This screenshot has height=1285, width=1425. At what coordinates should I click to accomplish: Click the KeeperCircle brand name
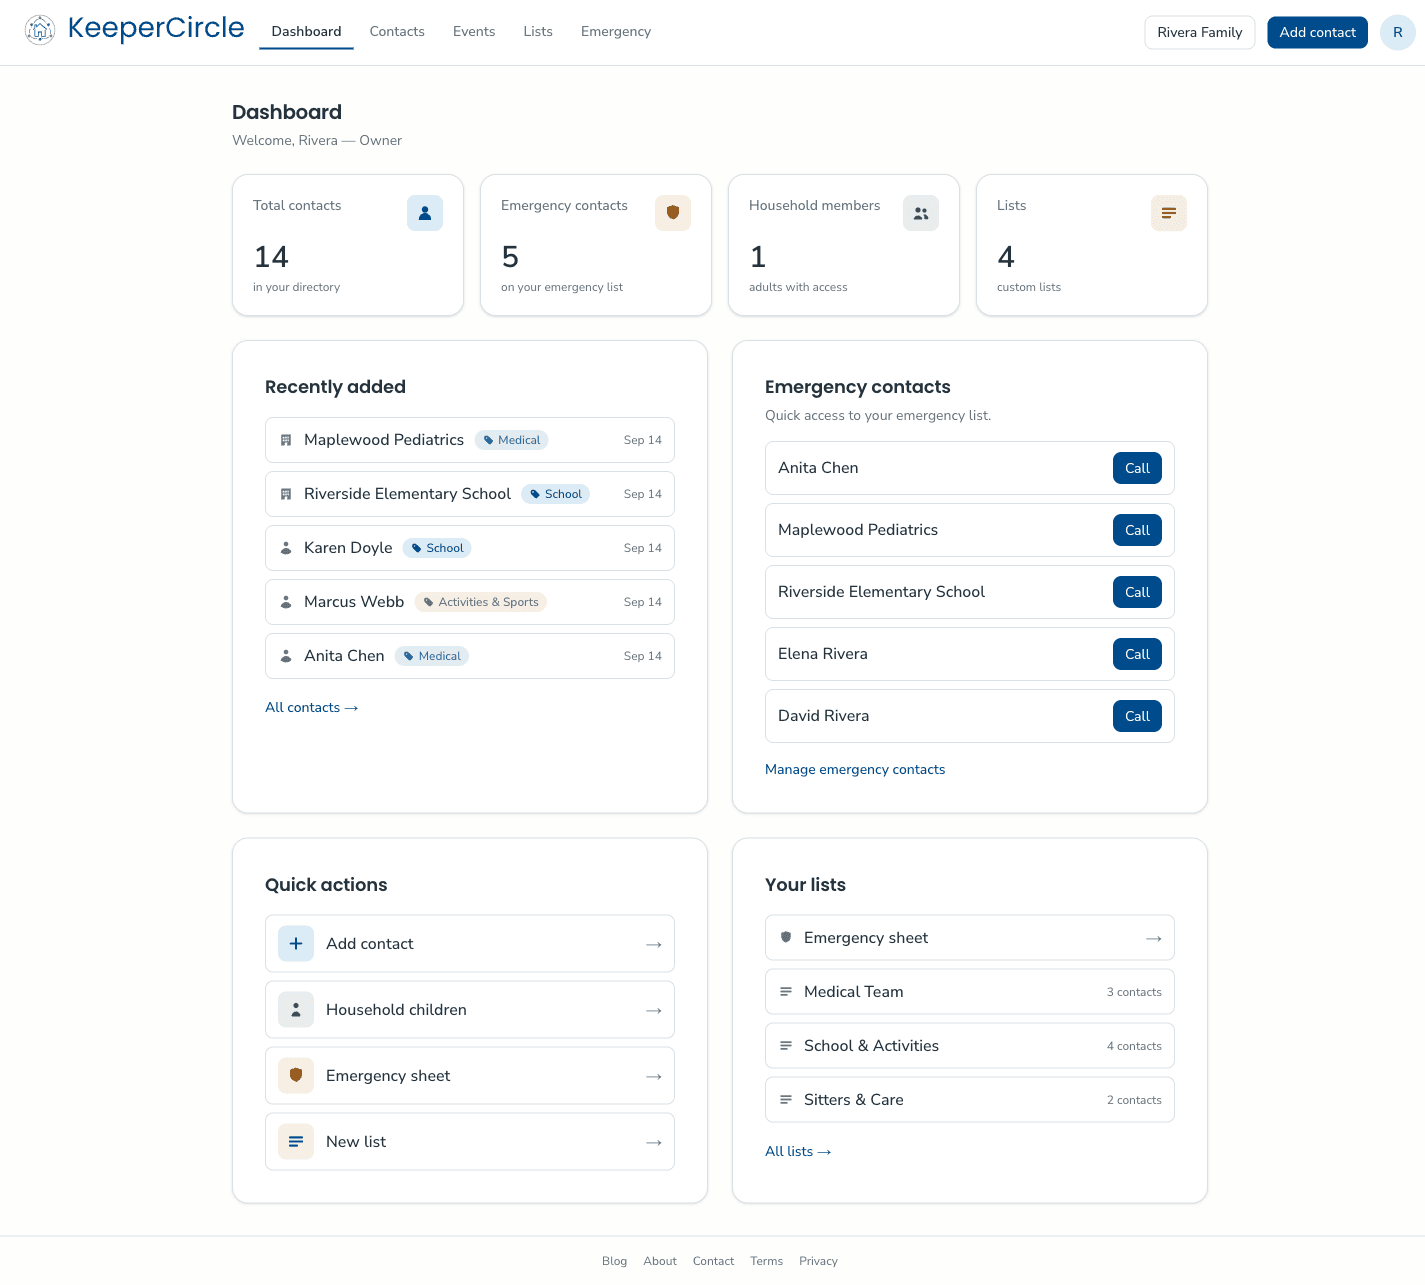(x=156, y=29)
